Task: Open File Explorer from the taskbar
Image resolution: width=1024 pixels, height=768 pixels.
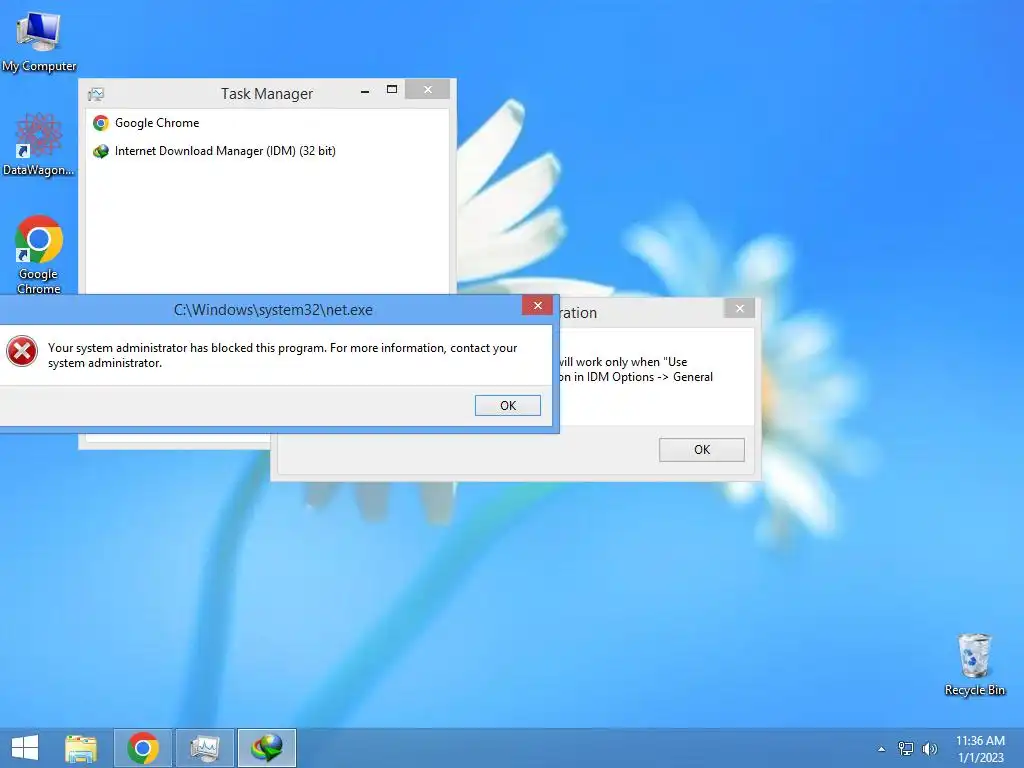Action: click(81, 748)
